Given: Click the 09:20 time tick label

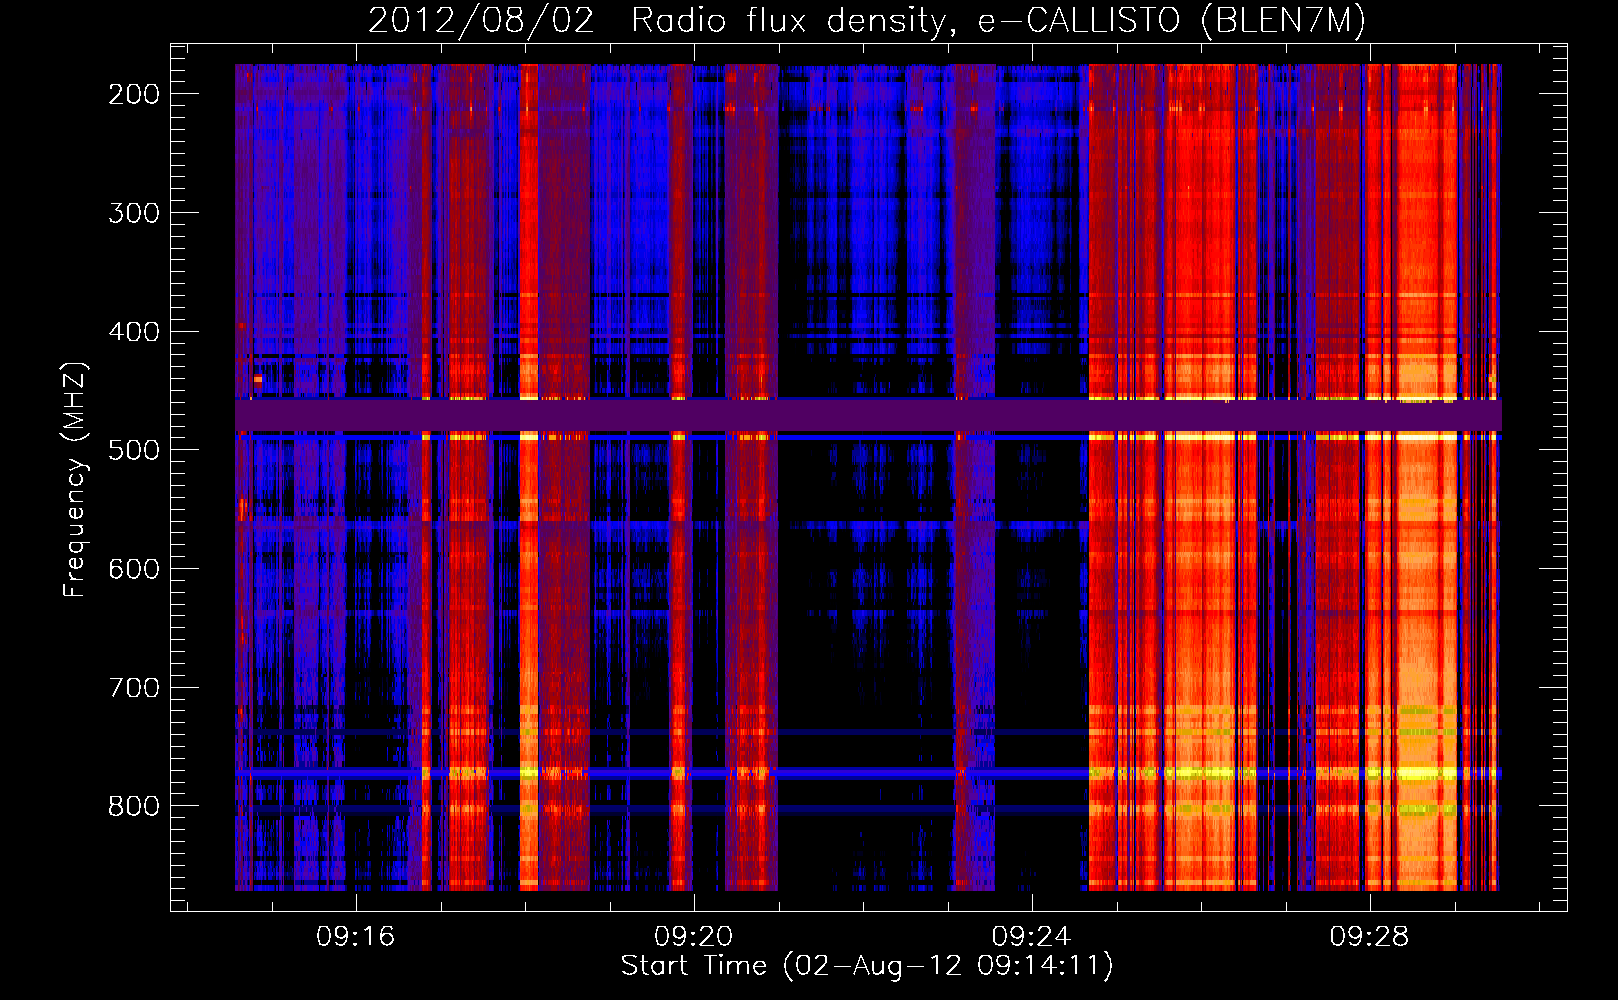Looking at the screenshot, I should 693,937.
